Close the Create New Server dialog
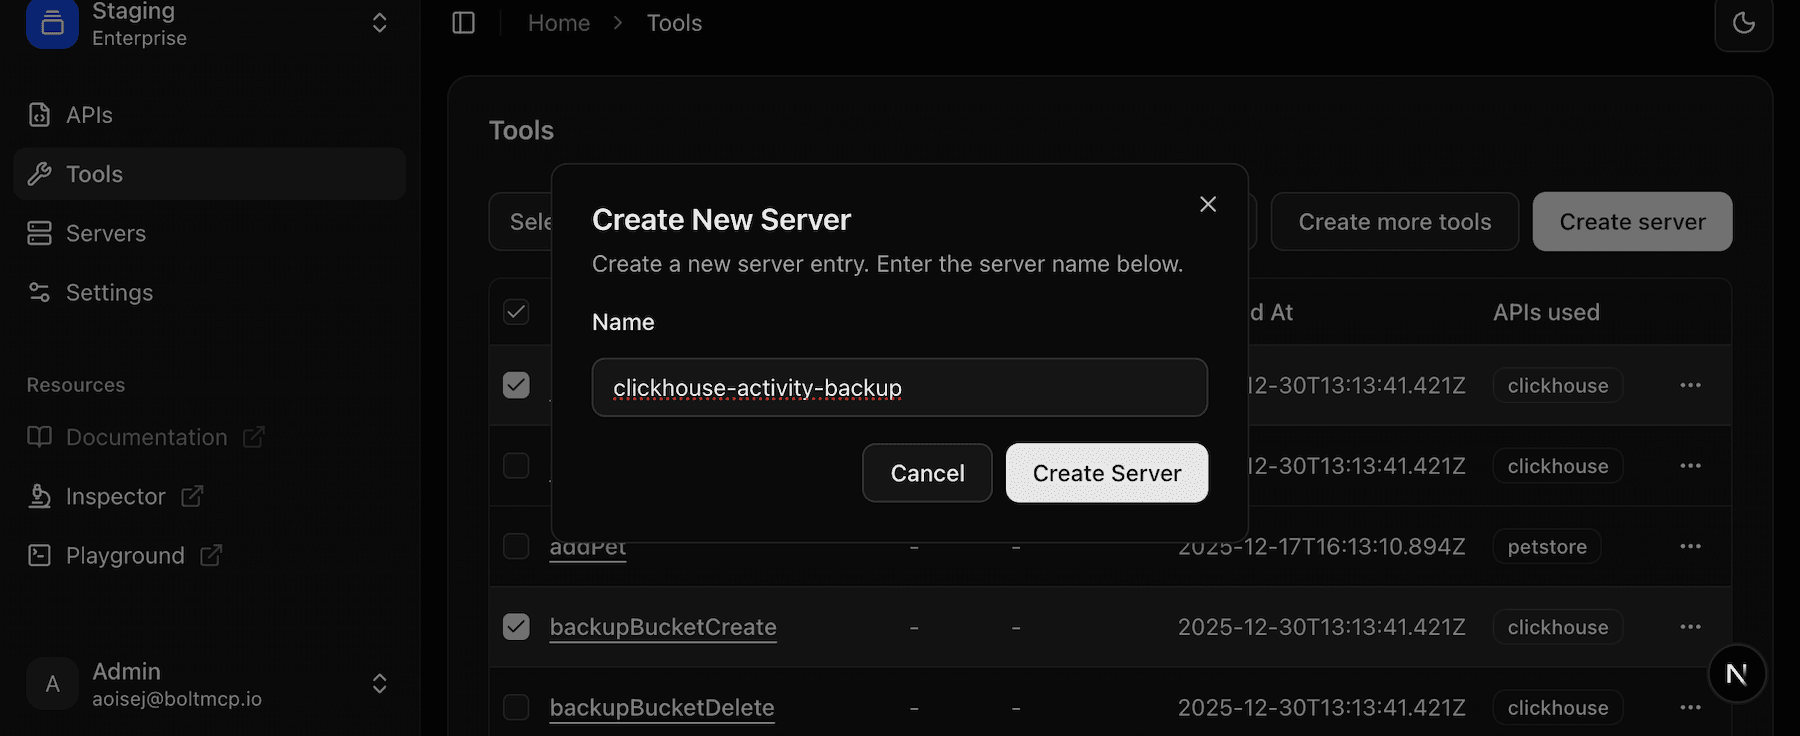 (1208, 204)
